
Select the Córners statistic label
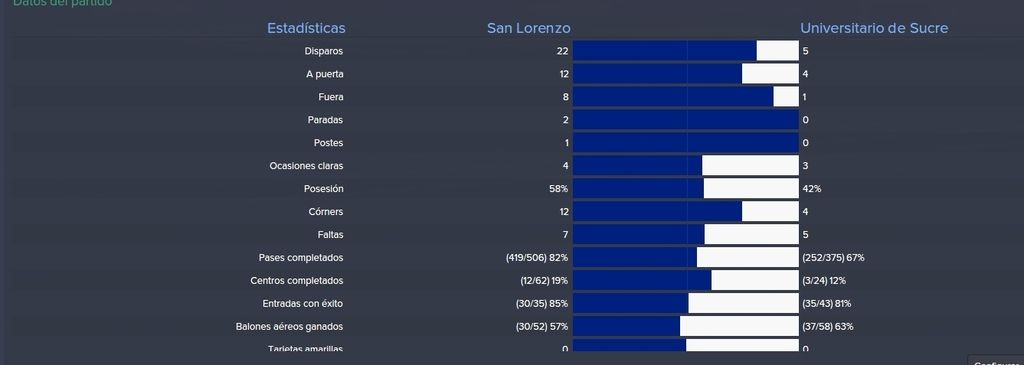[326, 212]
